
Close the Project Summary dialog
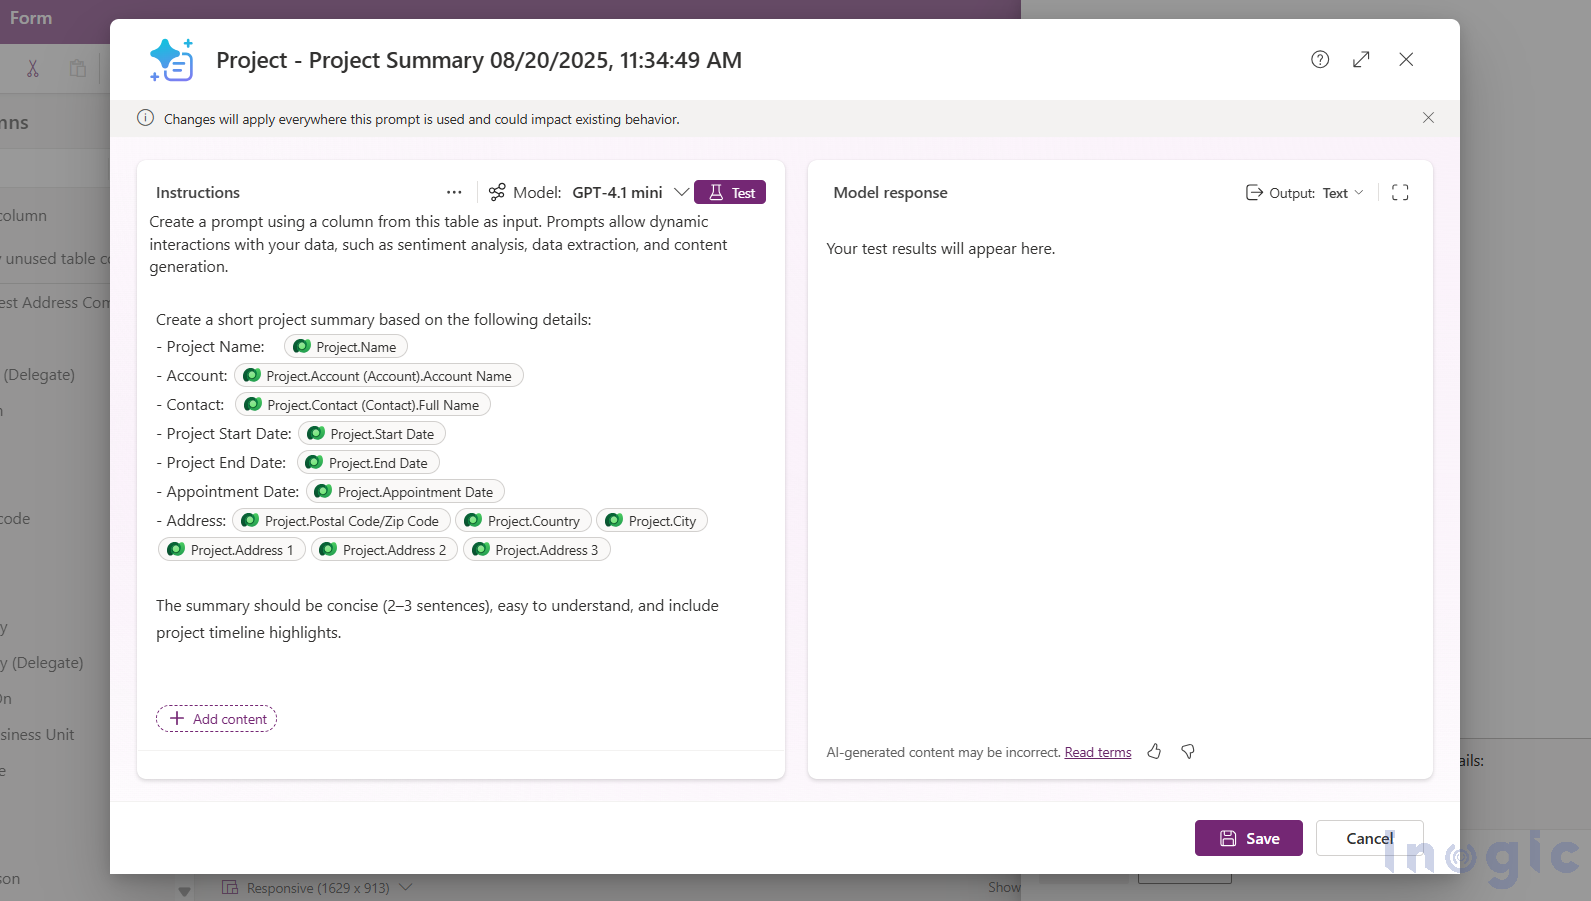coord(1406,60)
